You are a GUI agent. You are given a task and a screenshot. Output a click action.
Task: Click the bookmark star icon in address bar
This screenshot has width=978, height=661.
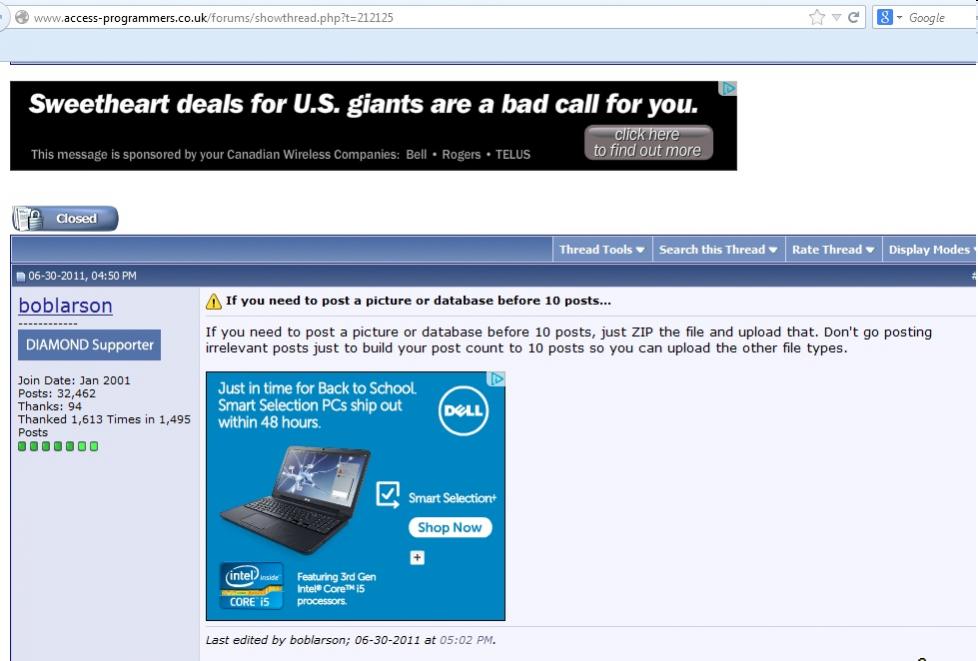pyautogui.click(x=816, y=17)
